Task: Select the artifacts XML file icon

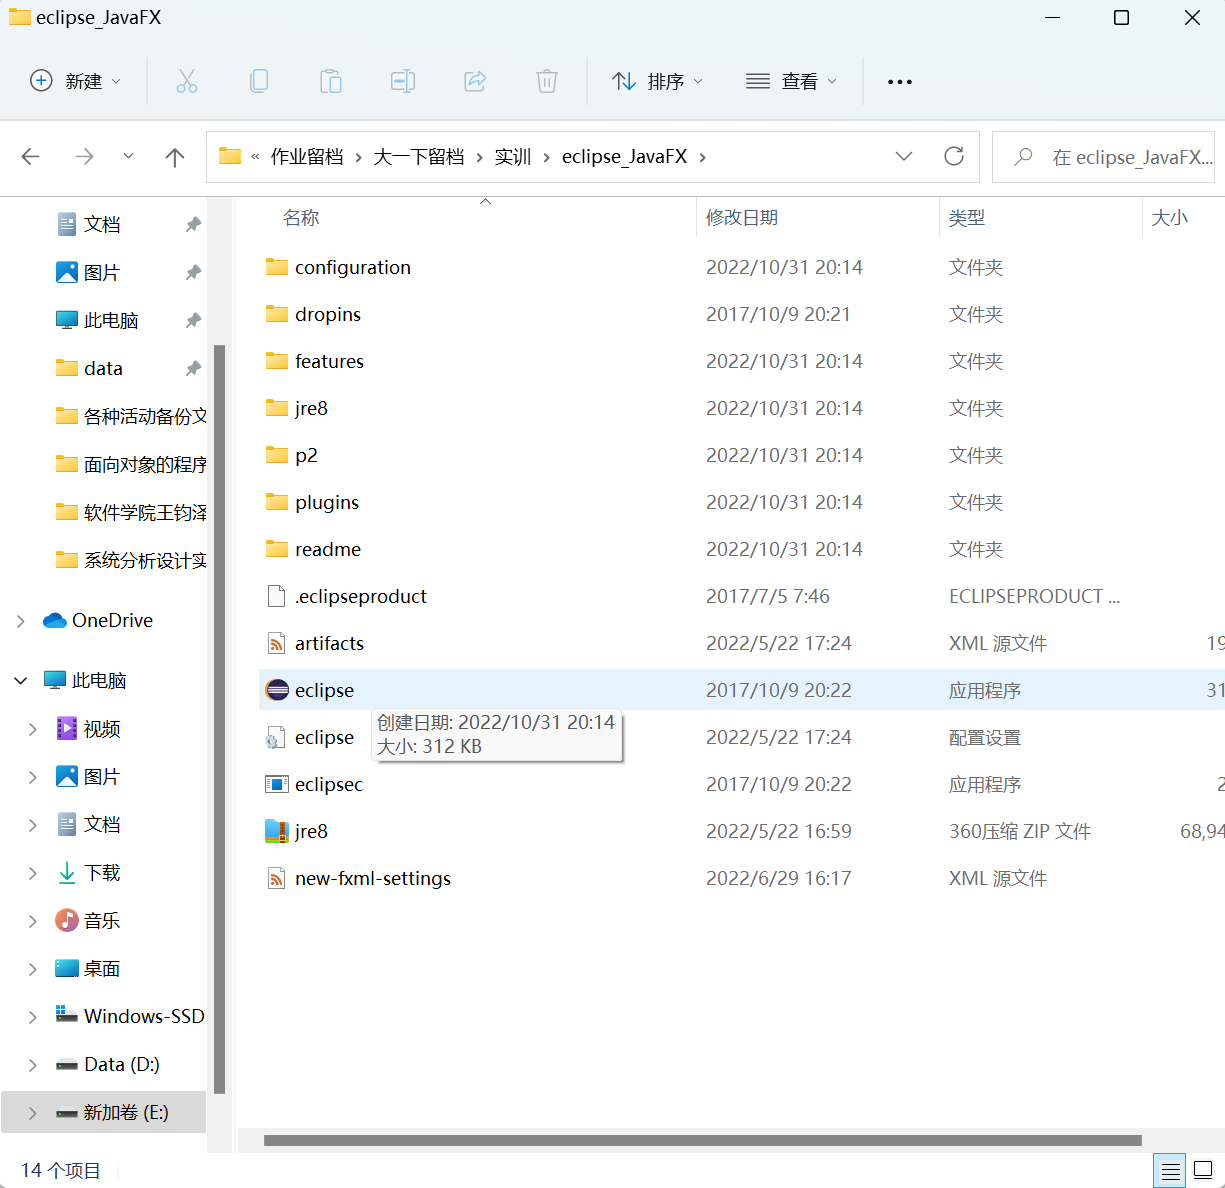Action: pos(276,643)
